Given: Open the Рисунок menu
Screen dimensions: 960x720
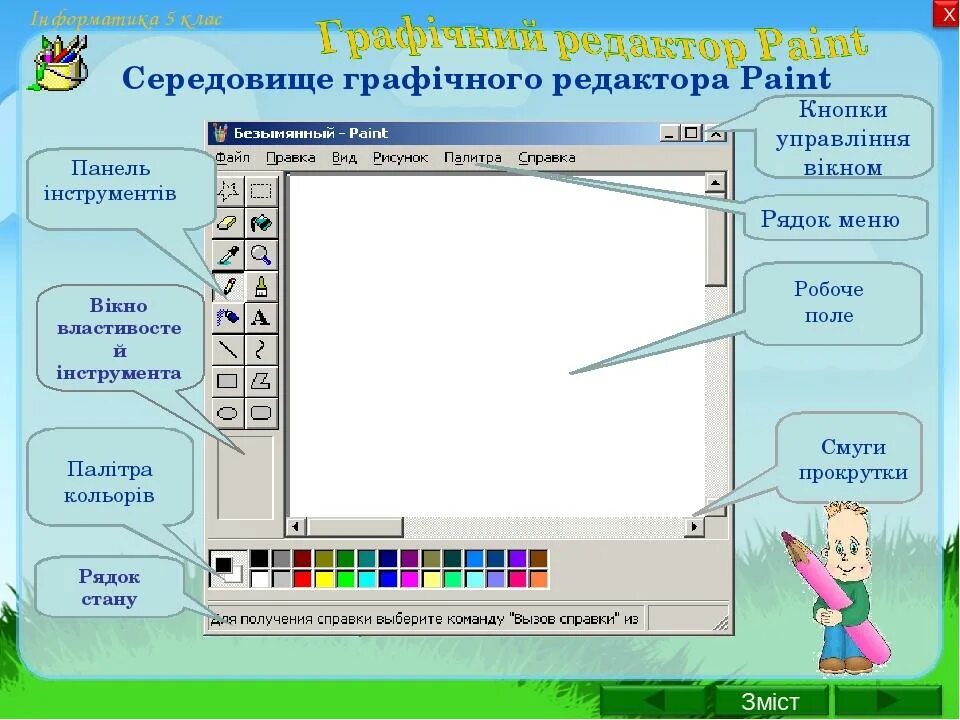Looking at the screenshot, I should [400, 157].
